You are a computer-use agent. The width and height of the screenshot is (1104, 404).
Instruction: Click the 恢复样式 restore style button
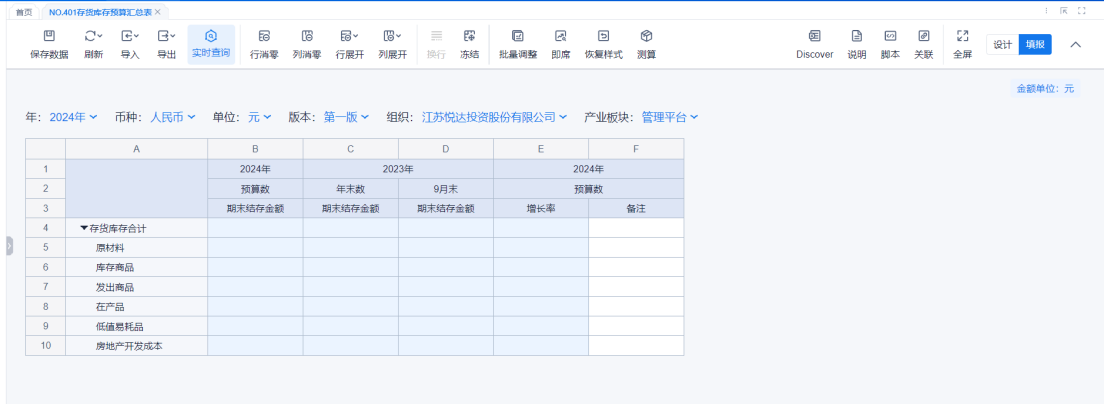click(603, 36)
